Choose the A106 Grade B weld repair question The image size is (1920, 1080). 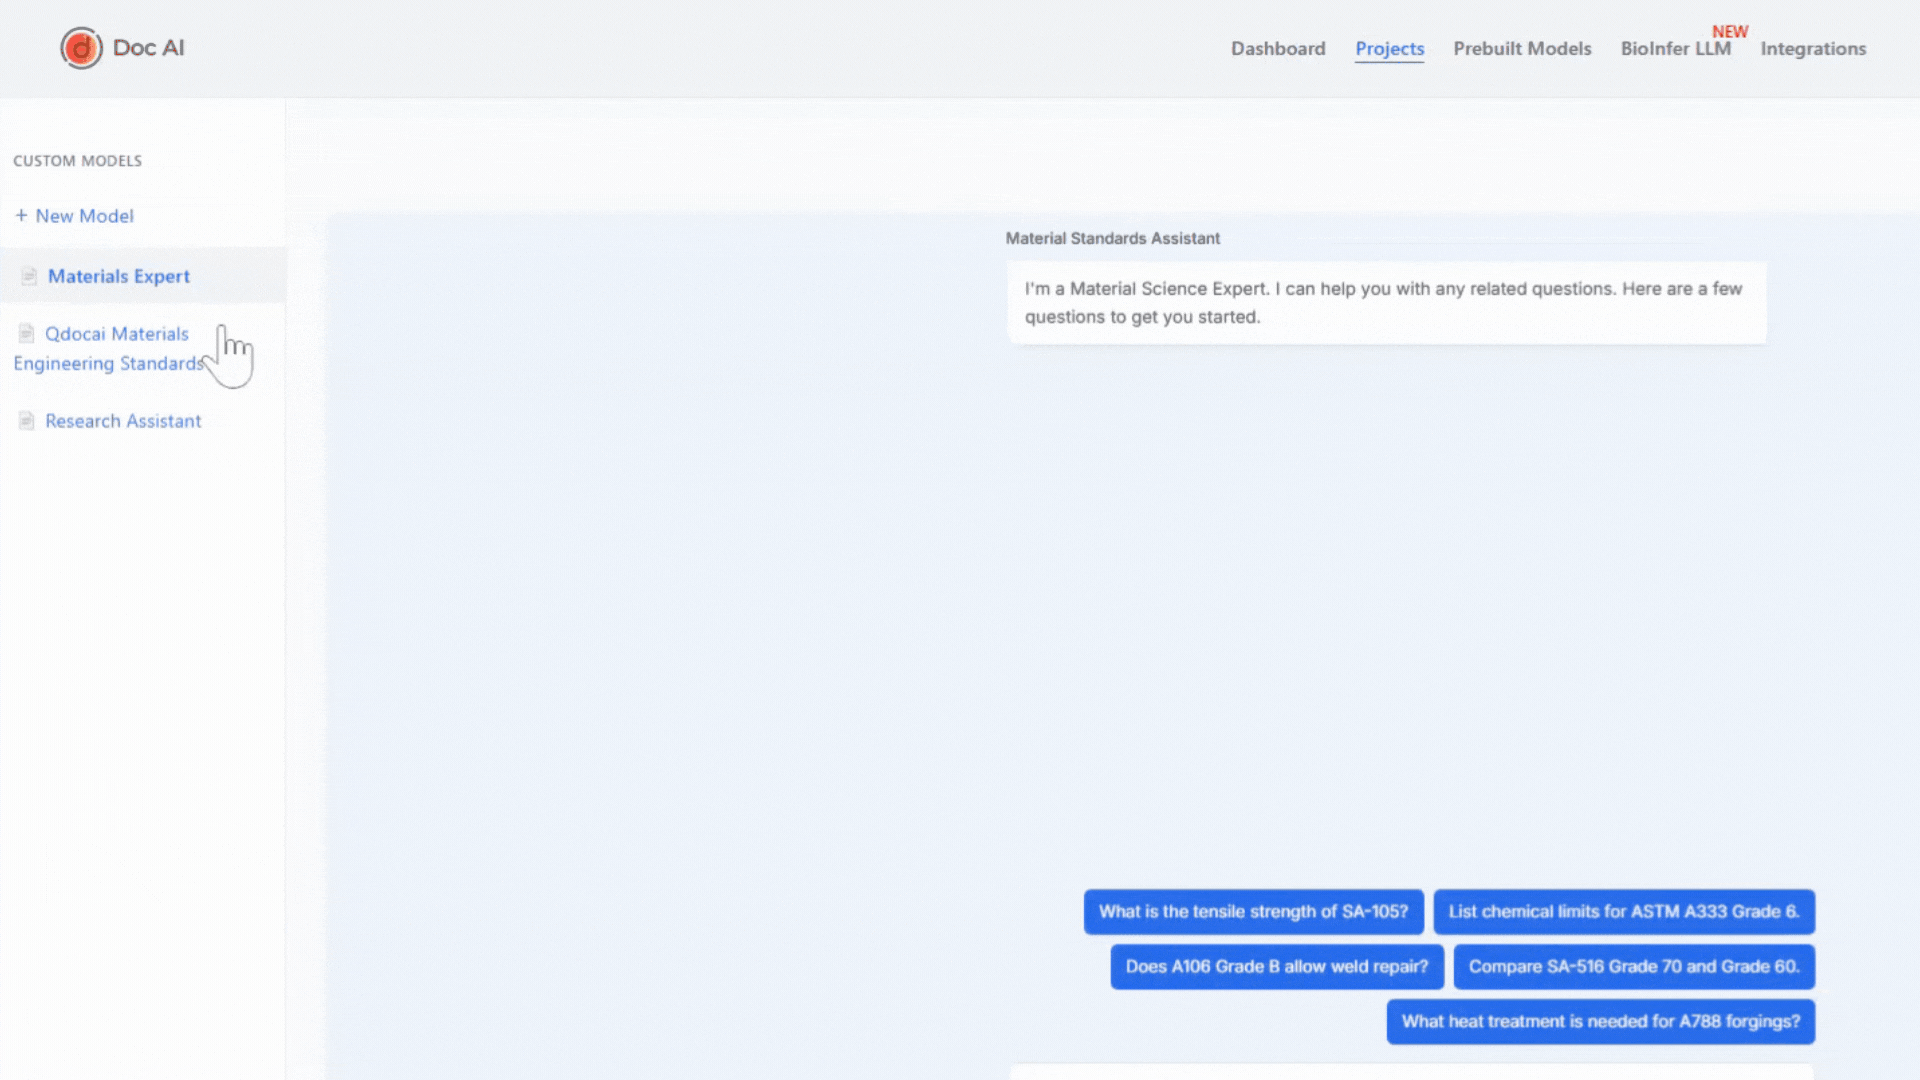click(x=1276, y=967)
